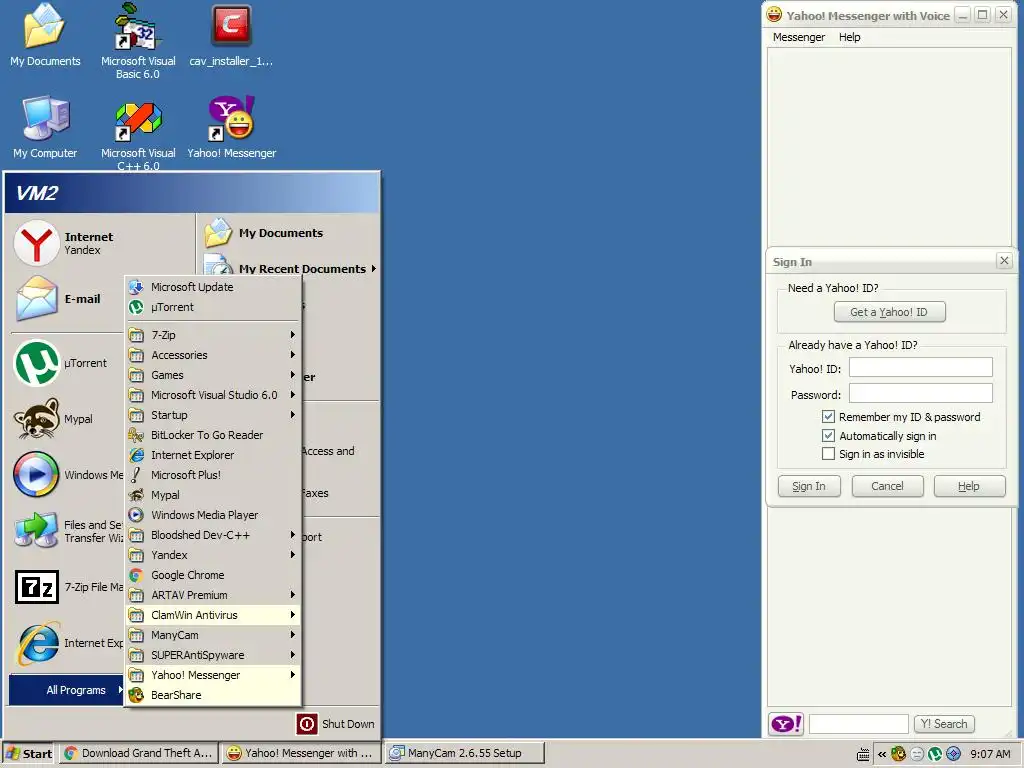
Task: Click Cancel in Sign In dialog
Action: tap(887, 487)
